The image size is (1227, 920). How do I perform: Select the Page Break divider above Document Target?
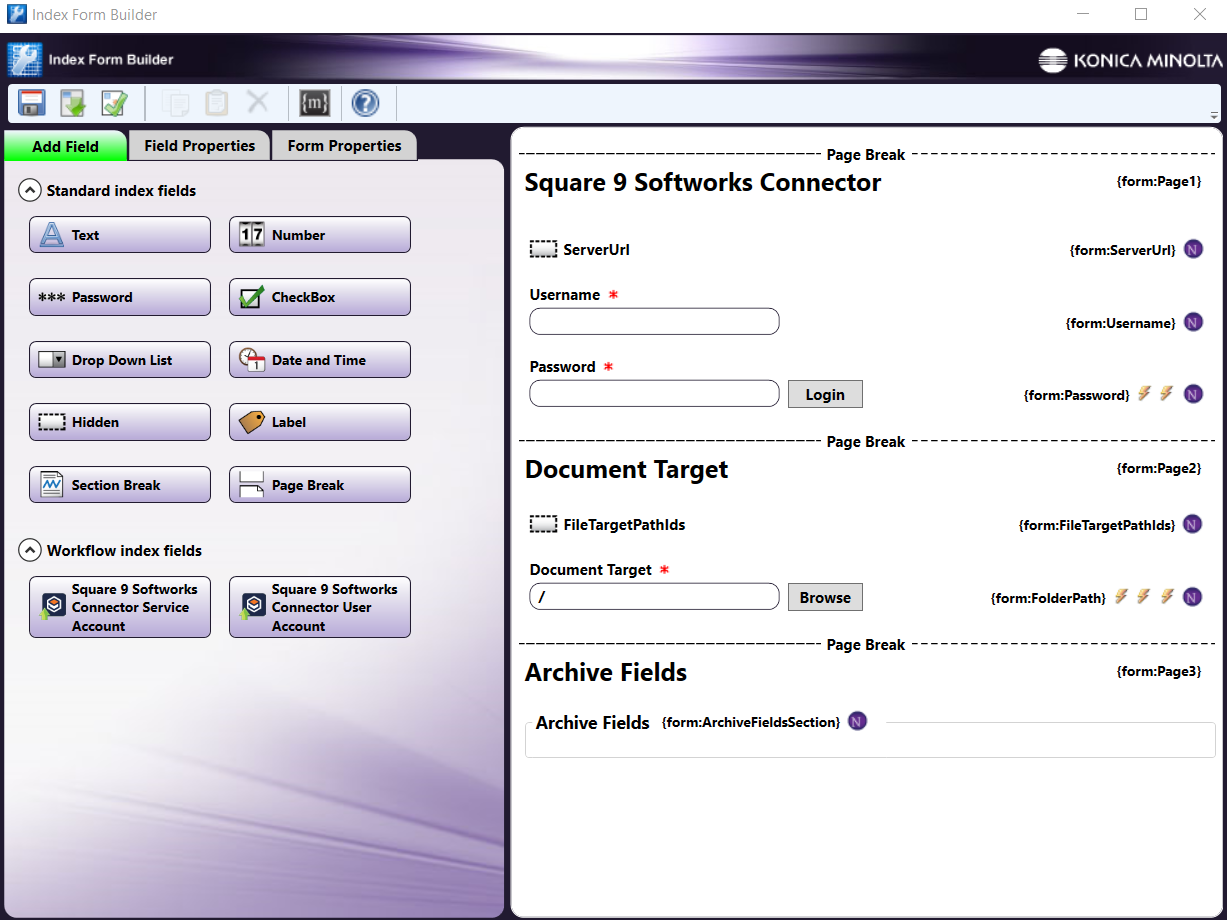tap(866, 442)
